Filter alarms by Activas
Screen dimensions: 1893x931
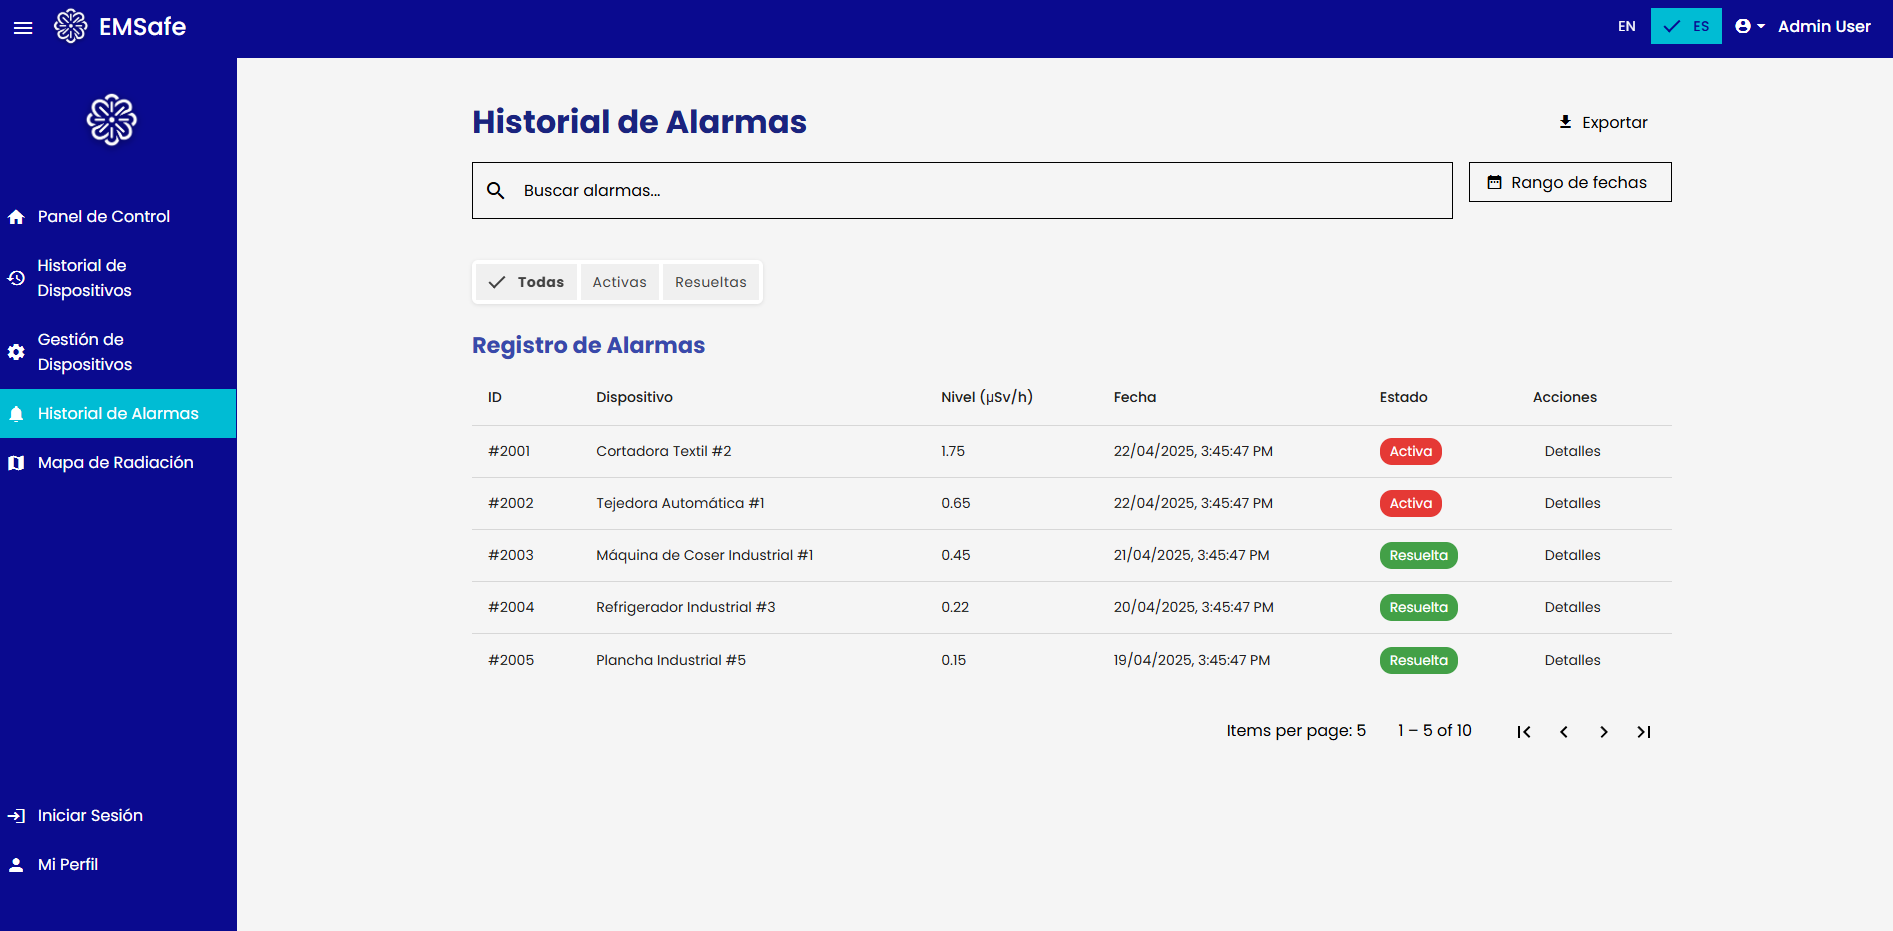coord(620,282)
